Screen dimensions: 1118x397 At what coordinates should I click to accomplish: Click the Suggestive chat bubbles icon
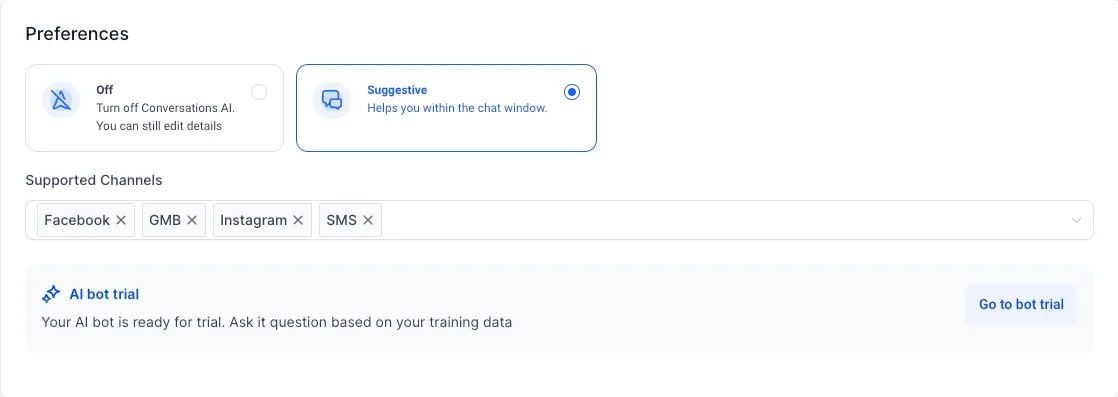[x=332, y=100]
